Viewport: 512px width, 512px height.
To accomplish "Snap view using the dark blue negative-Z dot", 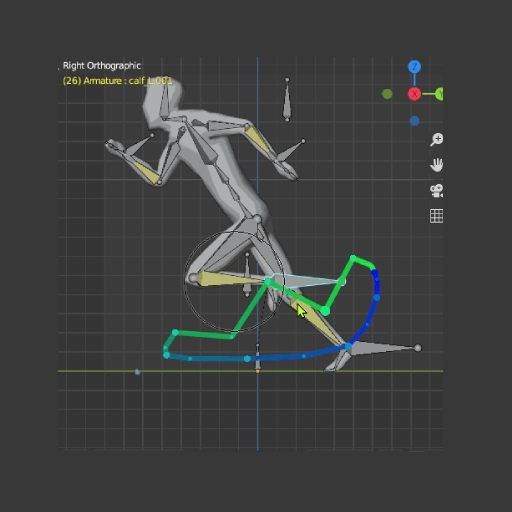I will tap(414, 121).
